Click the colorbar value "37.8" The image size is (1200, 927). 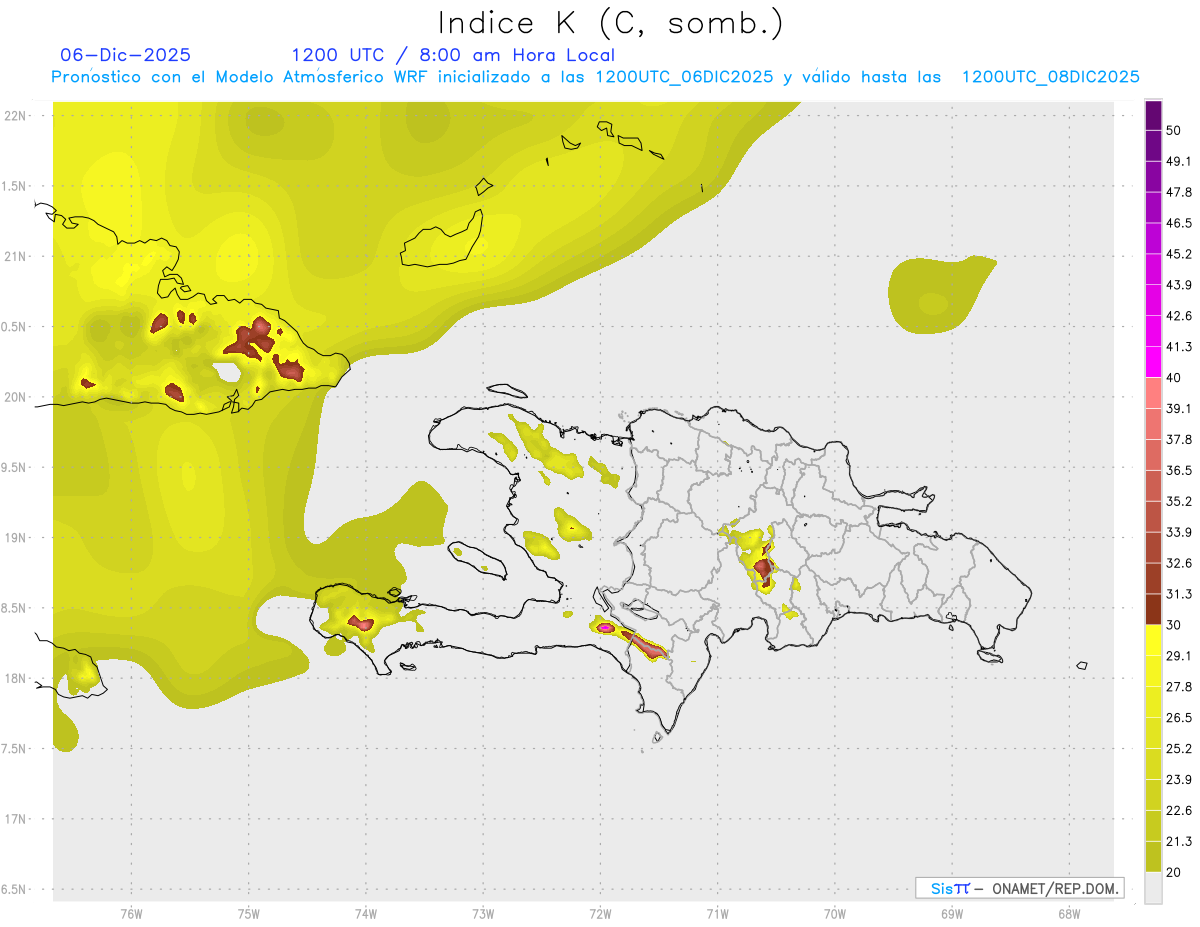pyautogui.click(x=1178, y=439)
